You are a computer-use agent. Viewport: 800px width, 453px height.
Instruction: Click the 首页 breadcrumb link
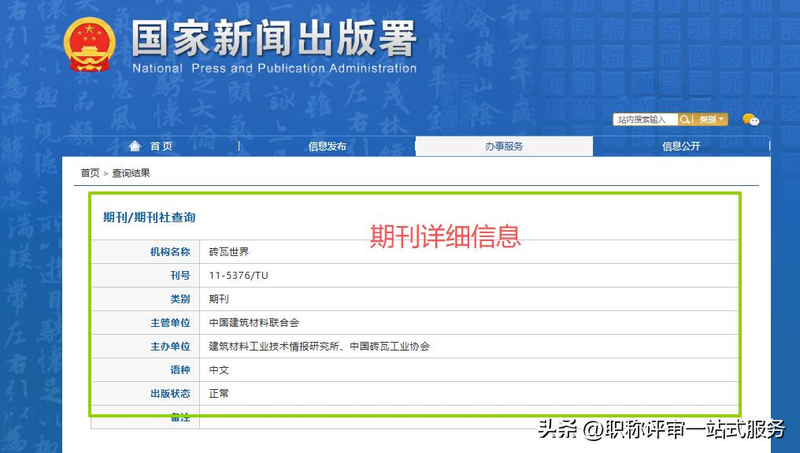click(90, 173)
